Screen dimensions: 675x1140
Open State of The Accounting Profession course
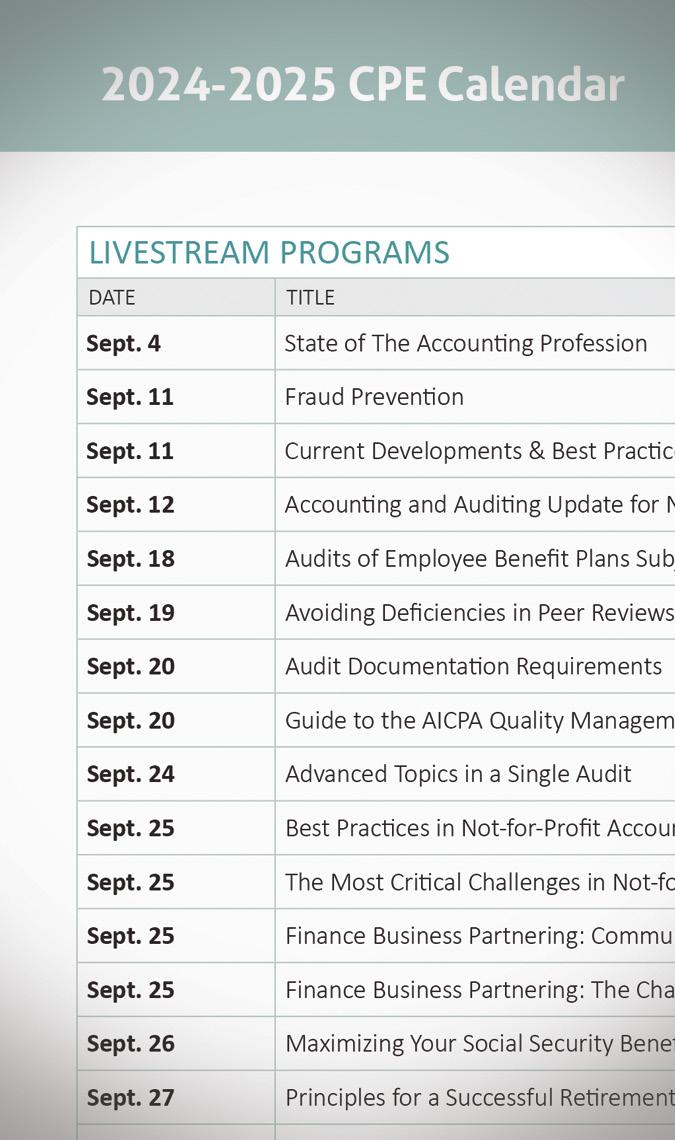point(465,343)
